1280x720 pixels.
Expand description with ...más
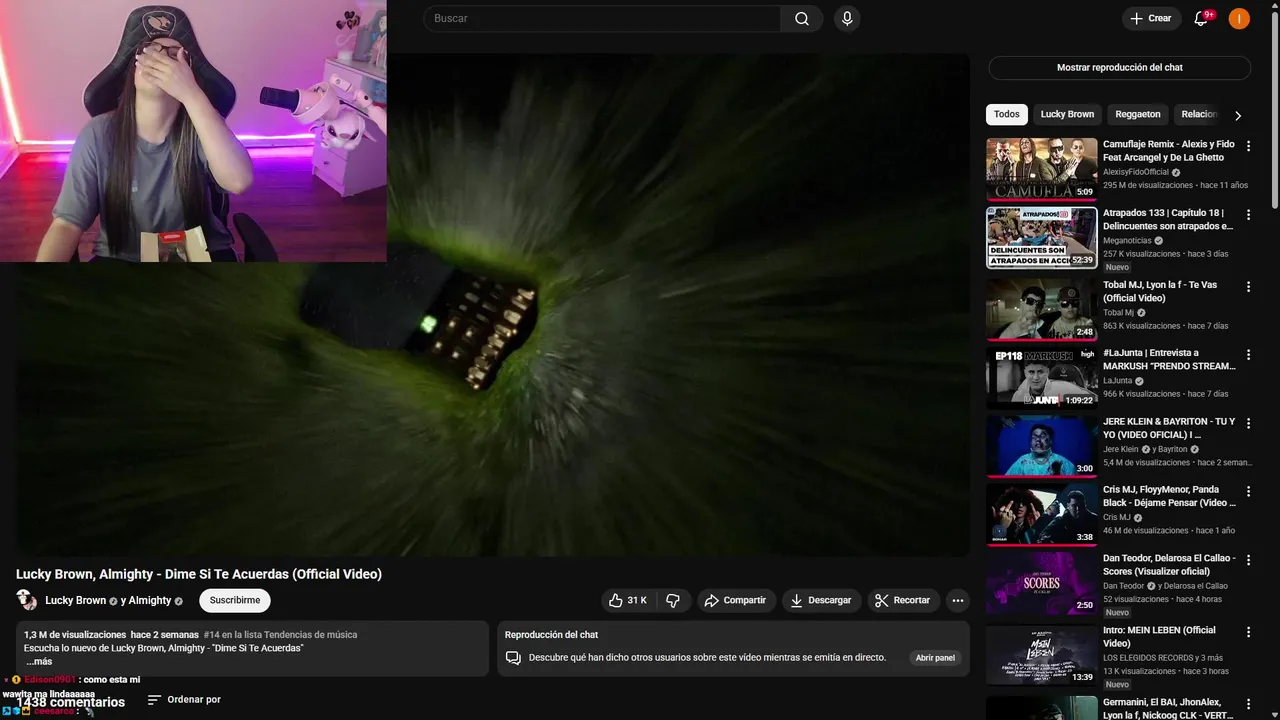pos(39,661)
